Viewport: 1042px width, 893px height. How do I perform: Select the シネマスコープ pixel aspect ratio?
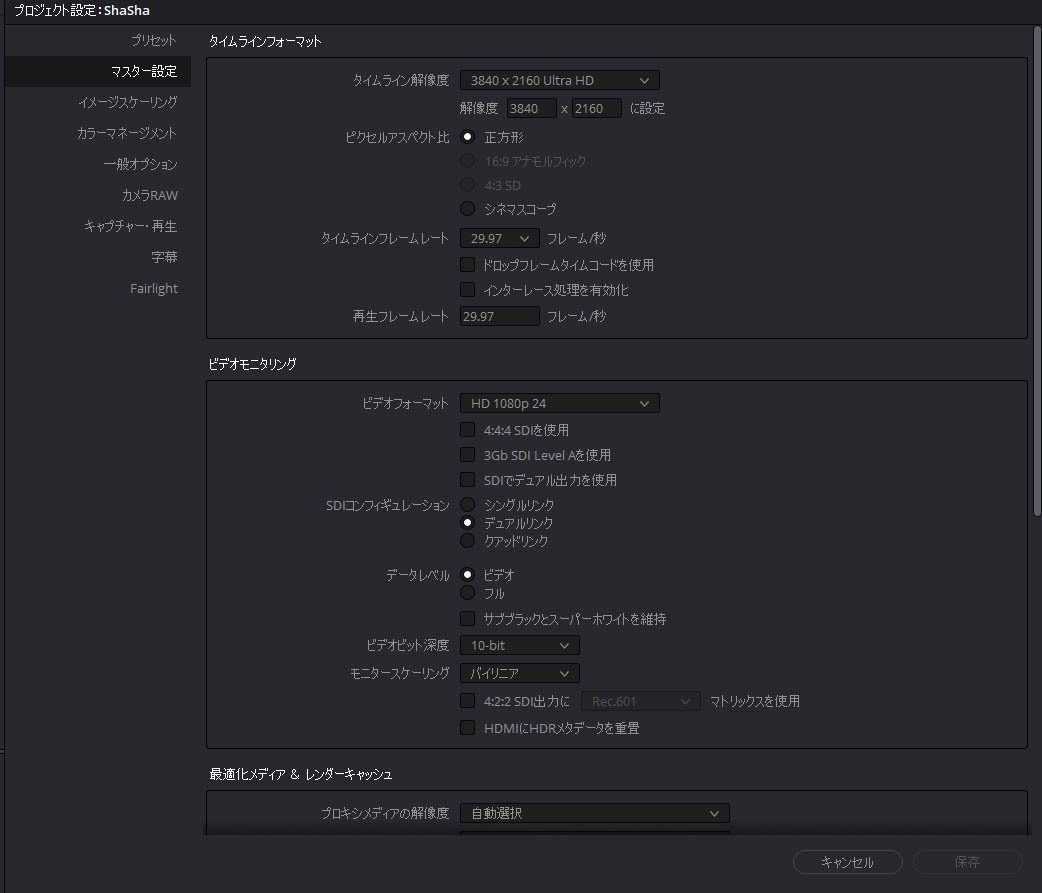[467, 209]
